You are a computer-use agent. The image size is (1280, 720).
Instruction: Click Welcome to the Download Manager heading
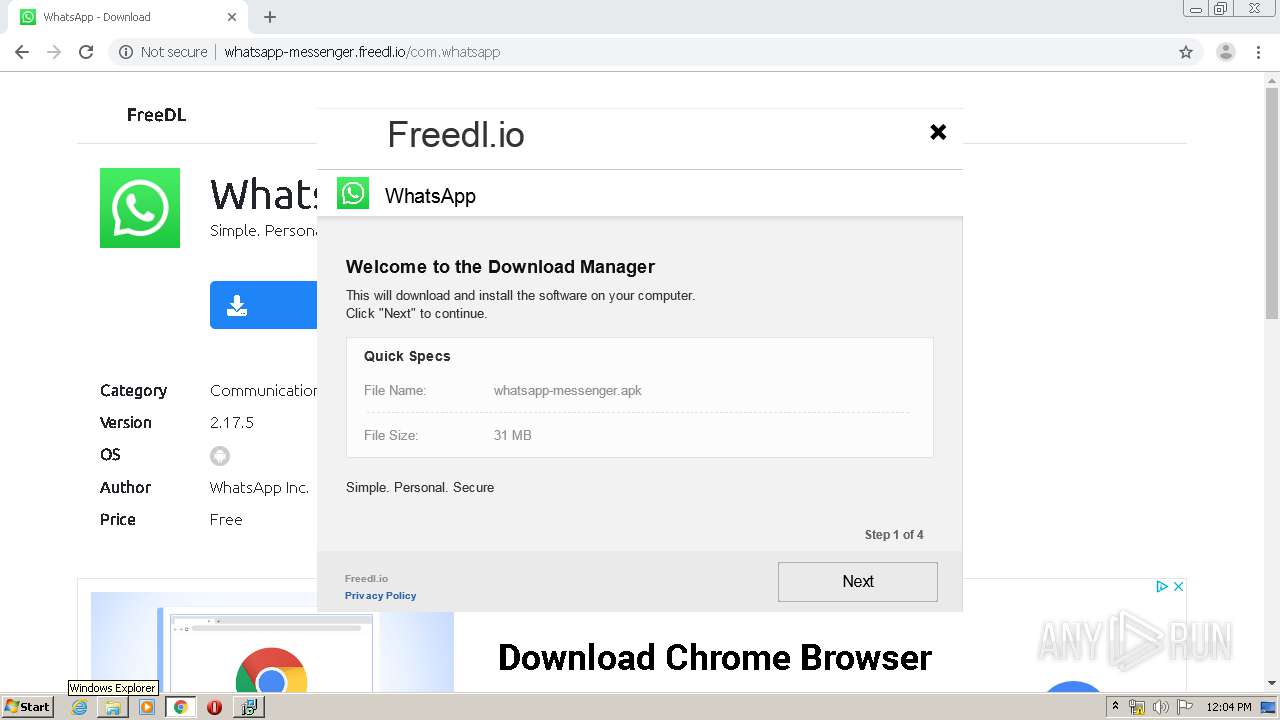500,267
